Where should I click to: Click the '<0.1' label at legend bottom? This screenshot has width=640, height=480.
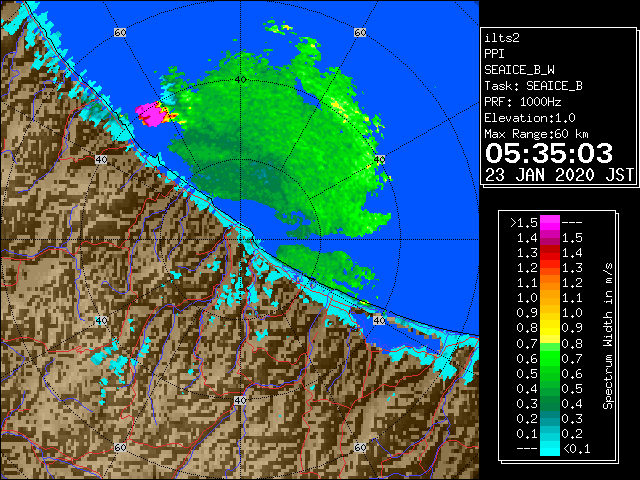click(x=576, y=449)
